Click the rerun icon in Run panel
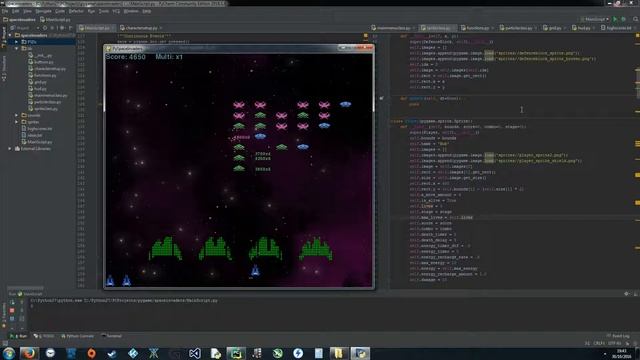Image resolution: width=640 pixels, height=360 pixels. 12,302
